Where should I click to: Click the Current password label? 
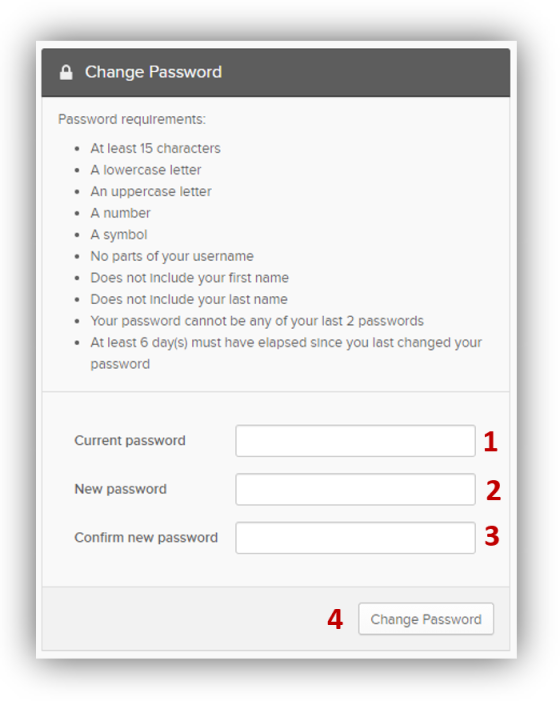pos(130,440)
